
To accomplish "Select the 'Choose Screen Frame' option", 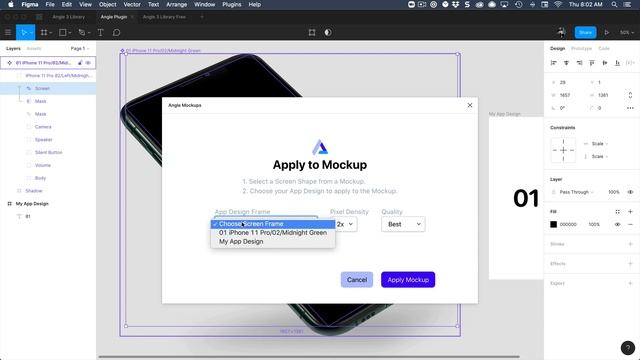I will [x=273, y=224].
